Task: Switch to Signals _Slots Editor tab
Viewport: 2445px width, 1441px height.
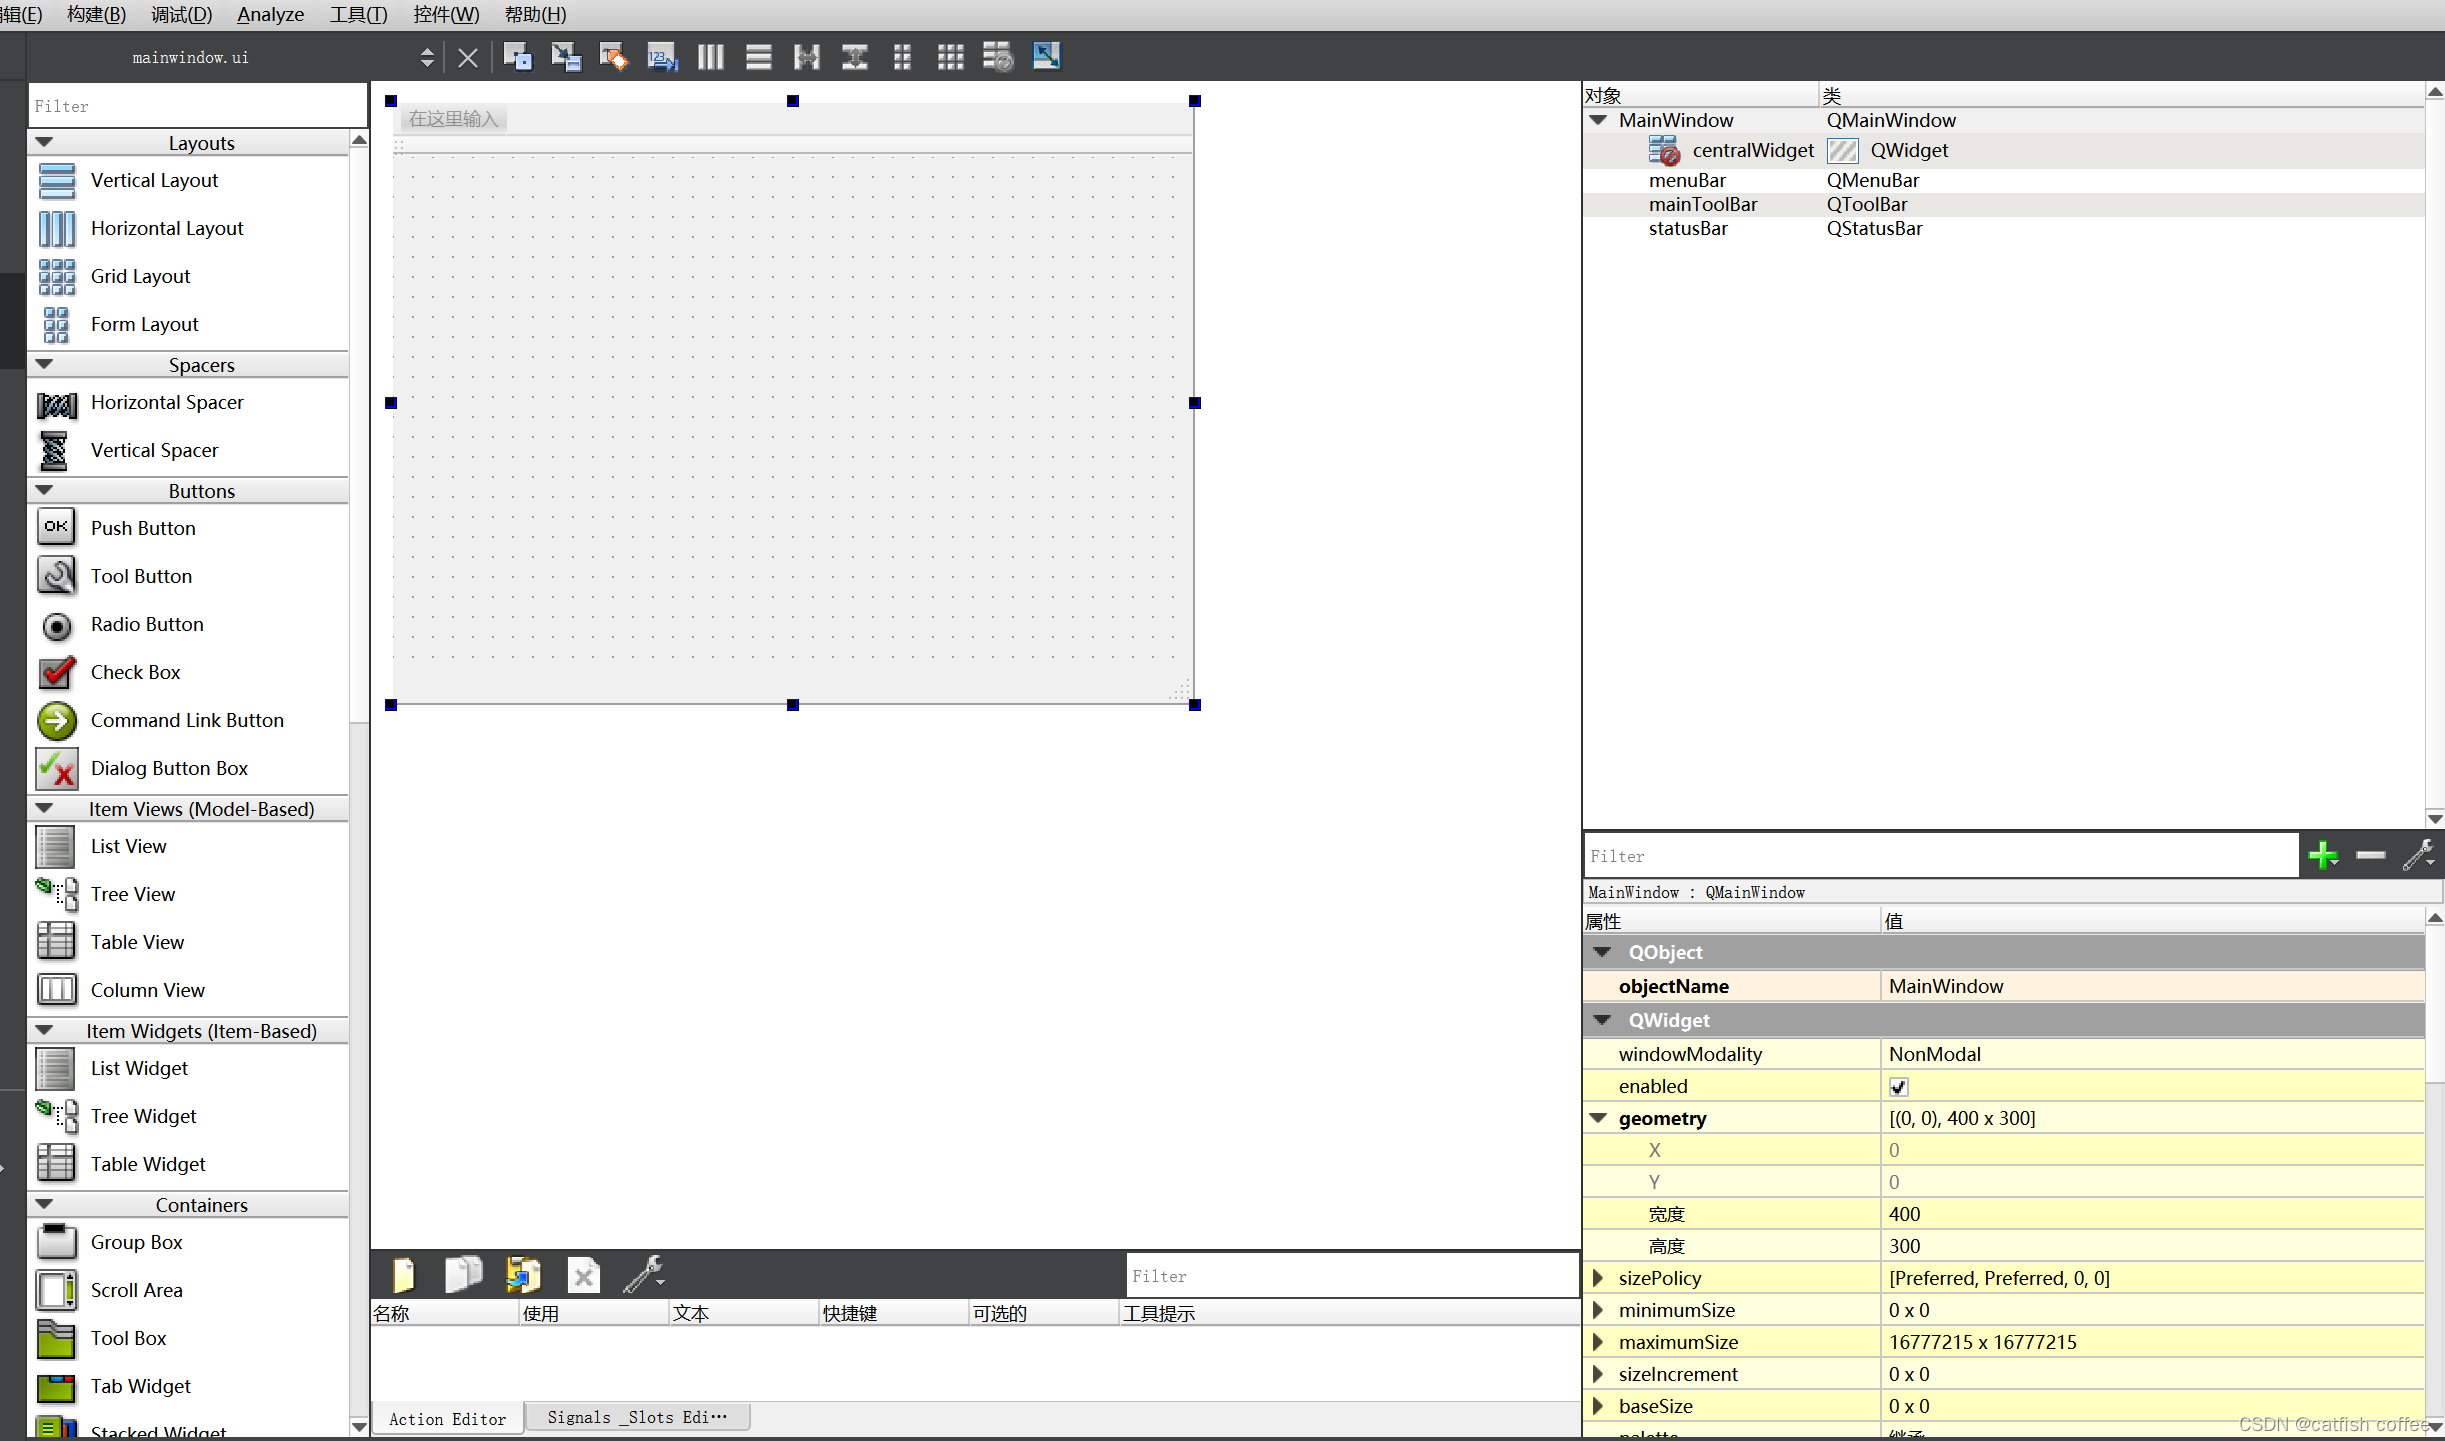Action: tap(636, 1418)
